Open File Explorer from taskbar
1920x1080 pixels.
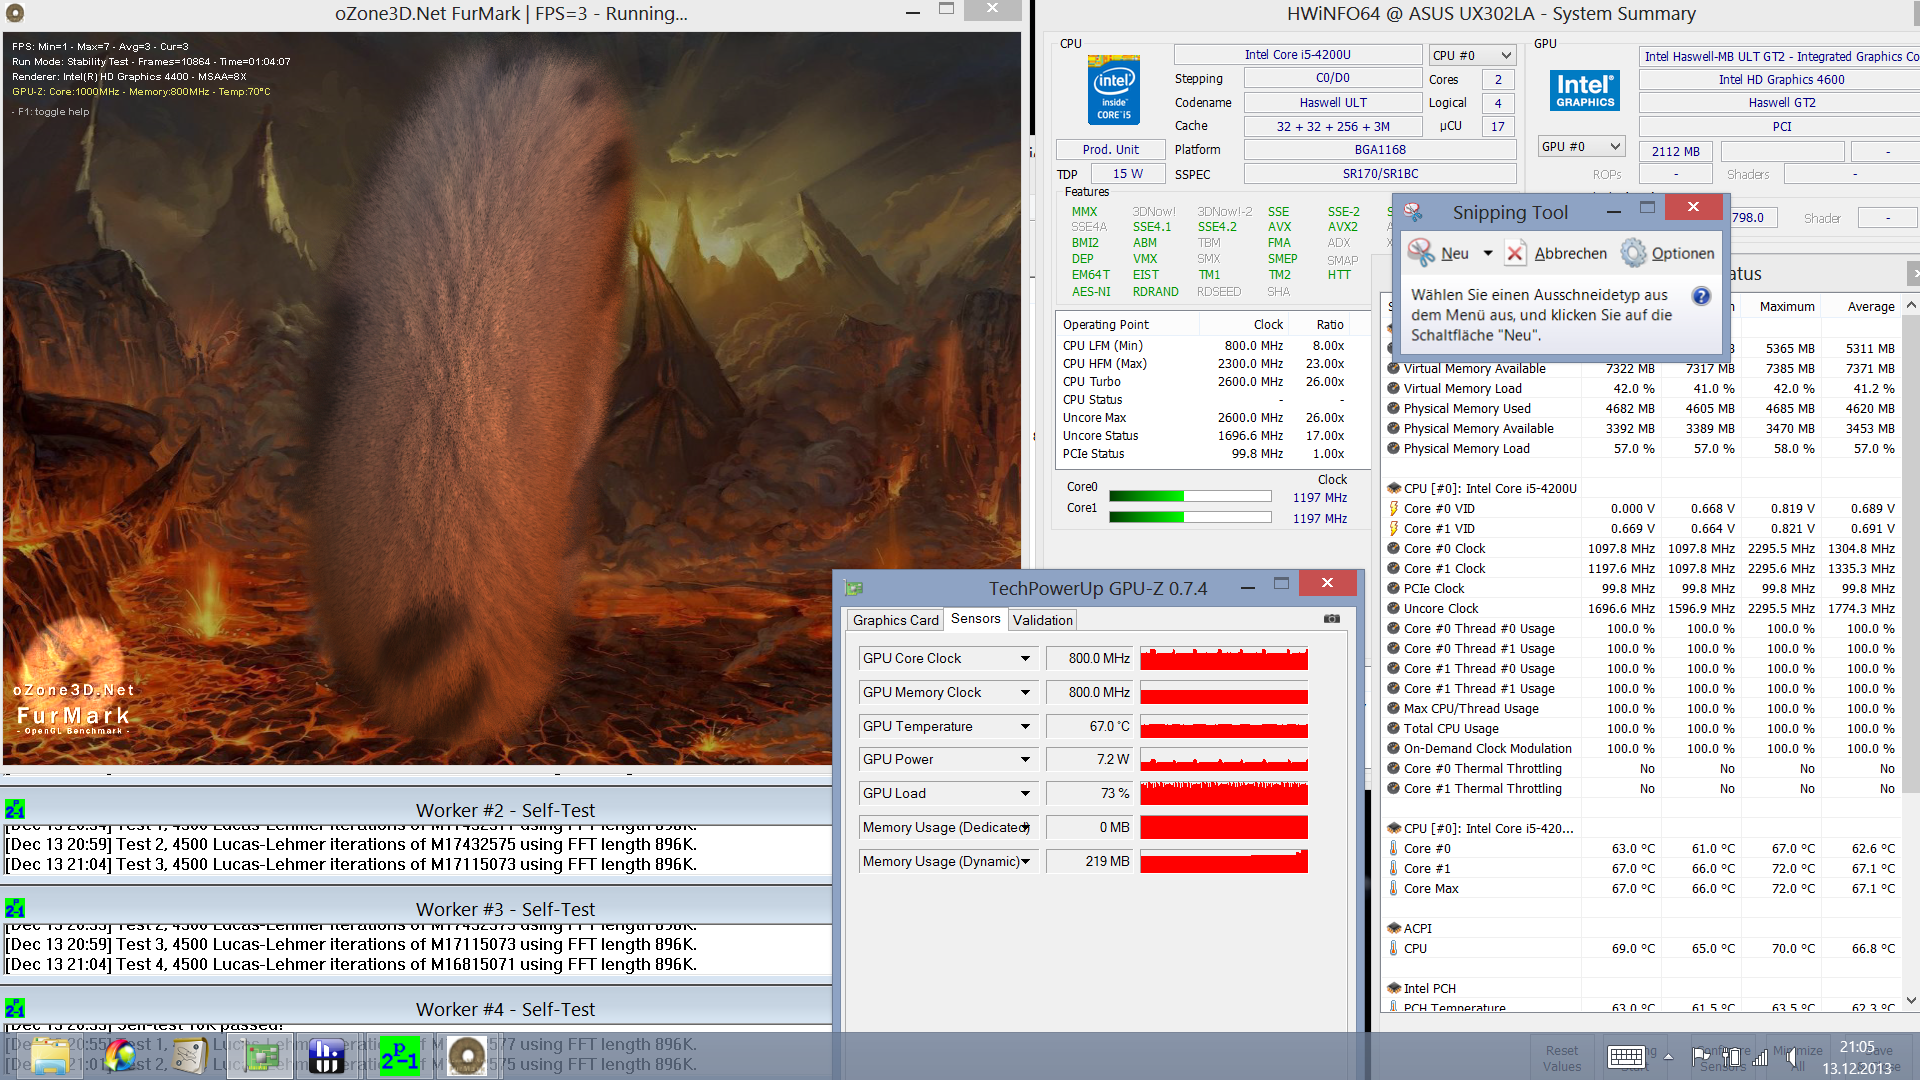(49, 1055)
